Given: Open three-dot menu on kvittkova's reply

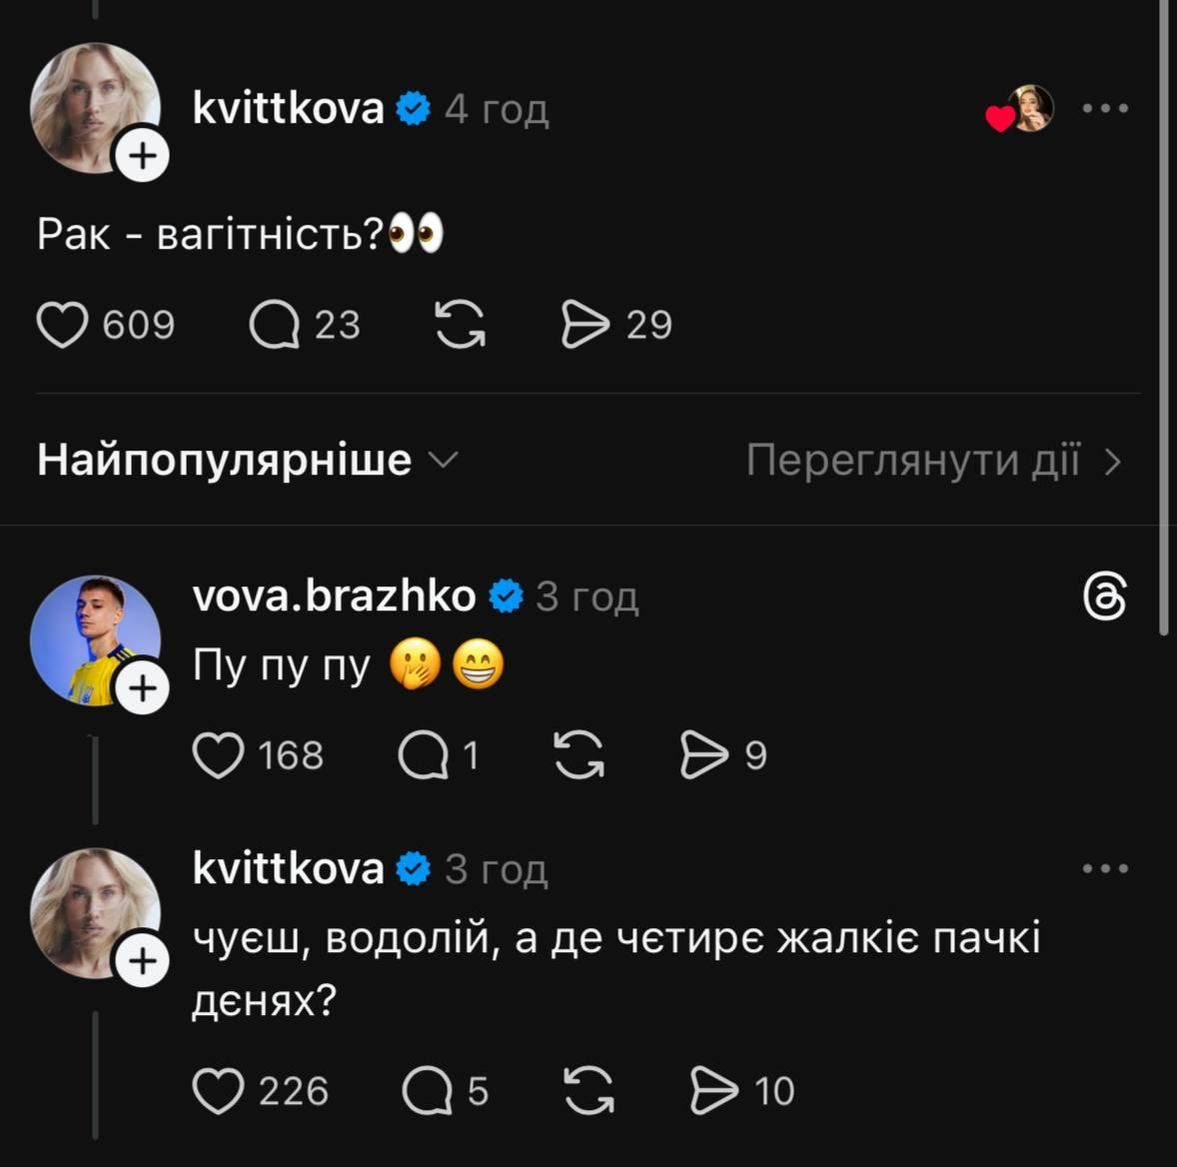Looking at the screenshot, I should (1105, 869).
